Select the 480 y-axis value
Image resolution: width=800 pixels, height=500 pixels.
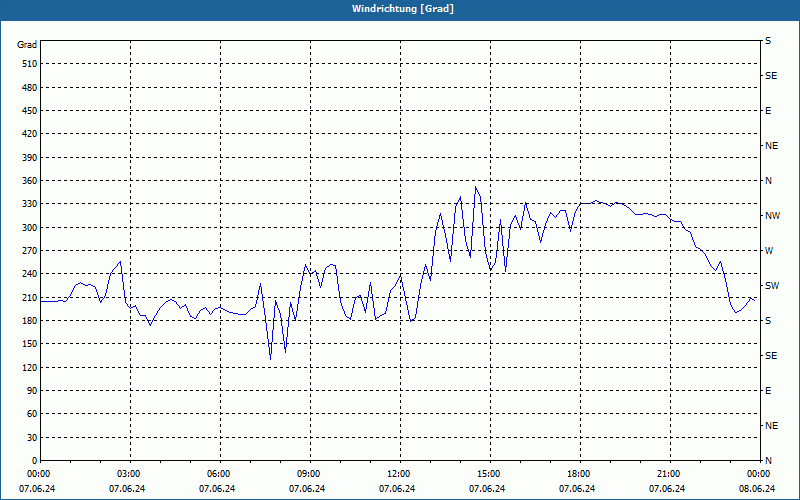[30, 87]
